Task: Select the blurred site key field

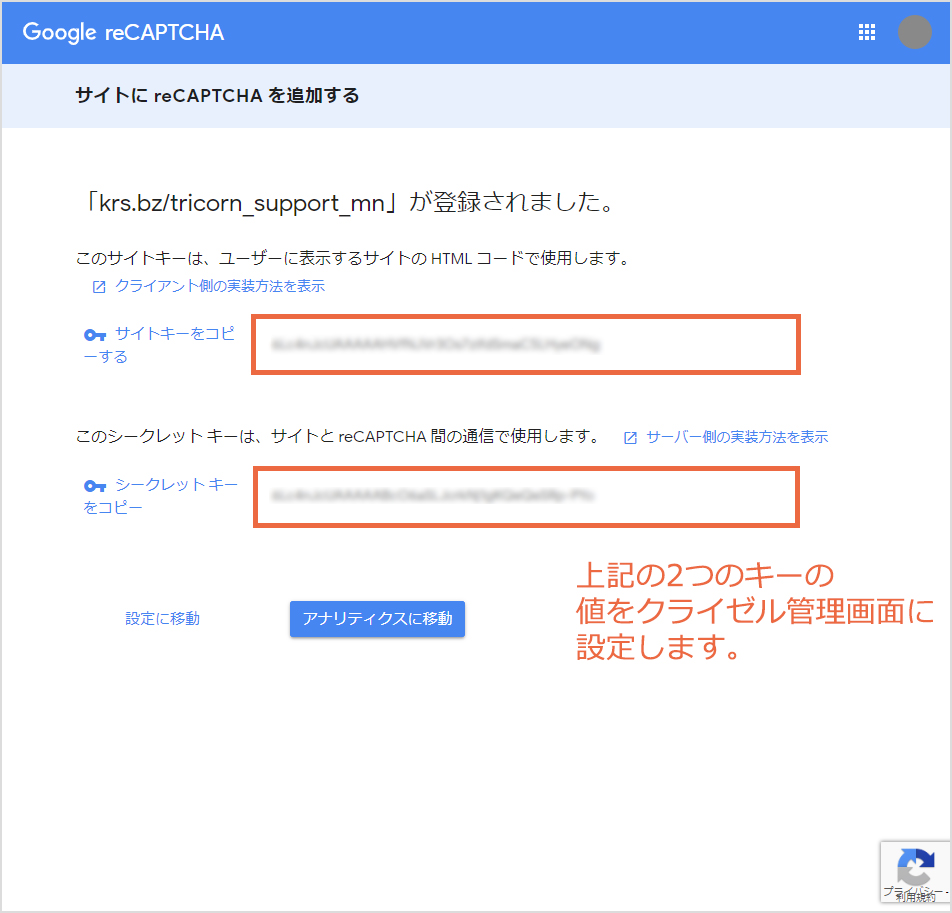Action: click(526, 345)
